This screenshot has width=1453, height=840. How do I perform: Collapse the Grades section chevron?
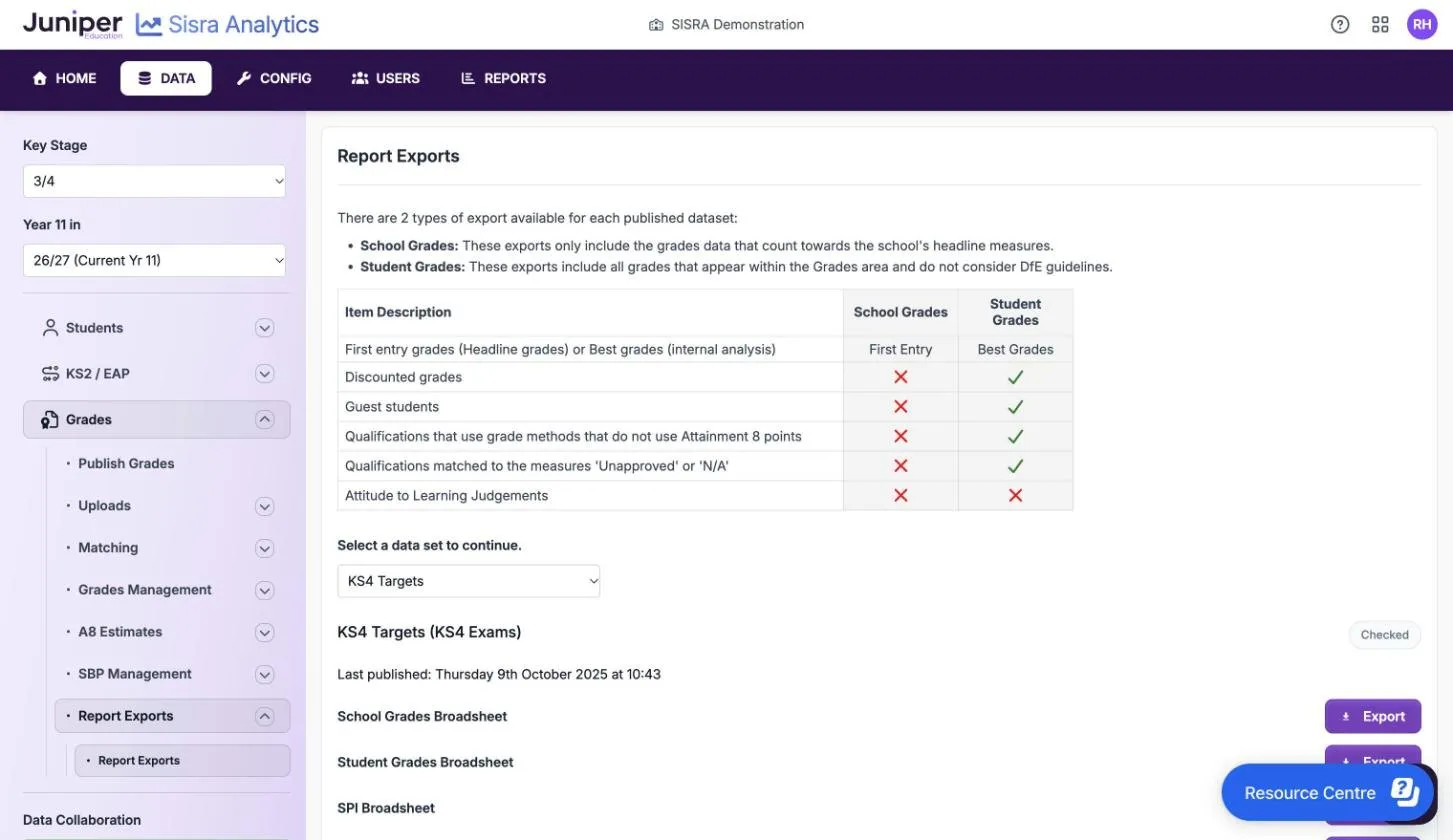tap(264, 420)
